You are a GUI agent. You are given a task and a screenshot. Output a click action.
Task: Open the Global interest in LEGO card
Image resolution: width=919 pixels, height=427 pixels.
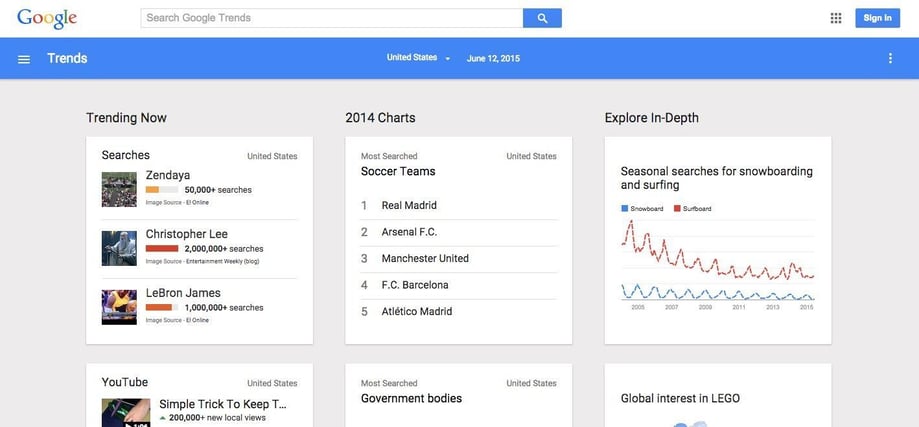[x=680, y=398]
